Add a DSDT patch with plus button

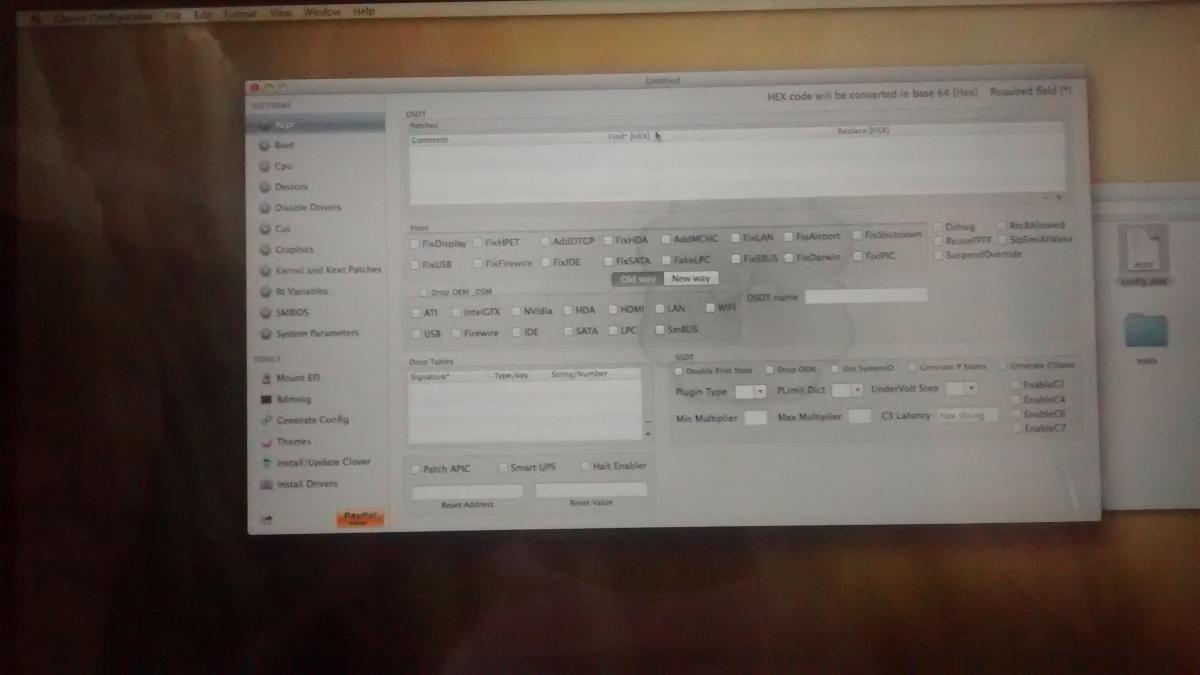1060,198
